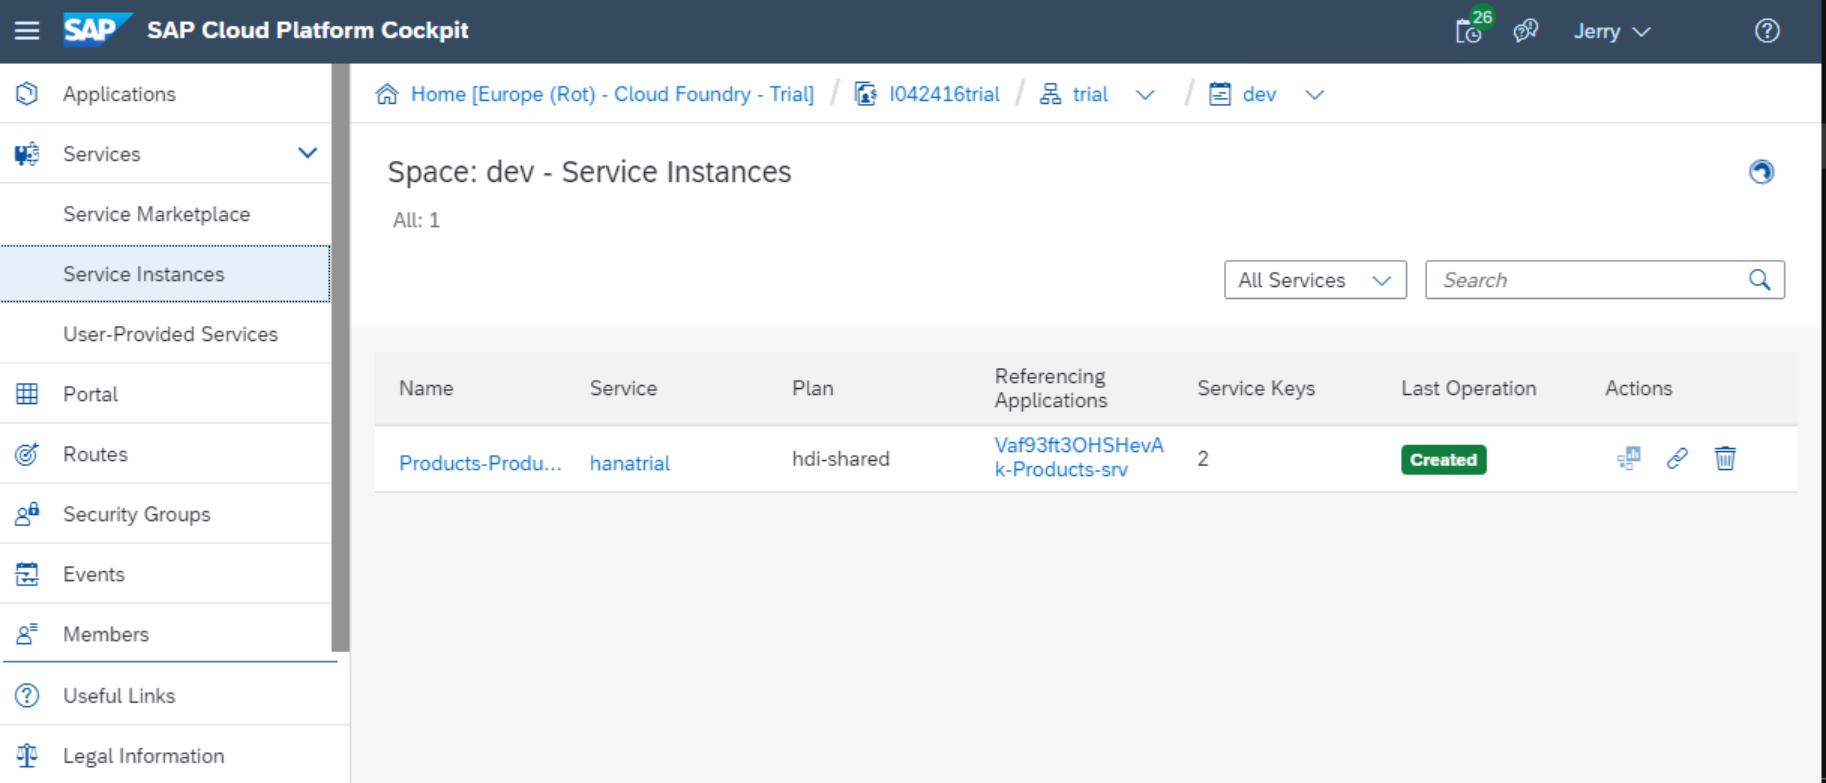This screenshot has height=783, width=1826.
Task: Click the Last Operation column header
Action: point(1468,388)
